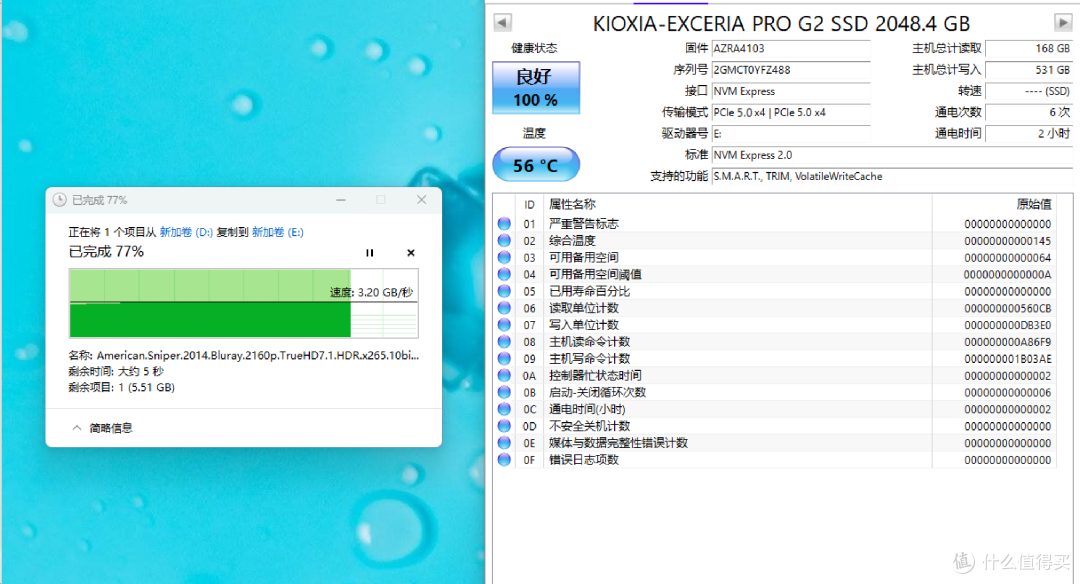1080x584 pixels.
Task: Select the 严重警告标志 attribute name
Action: [583, 224]
